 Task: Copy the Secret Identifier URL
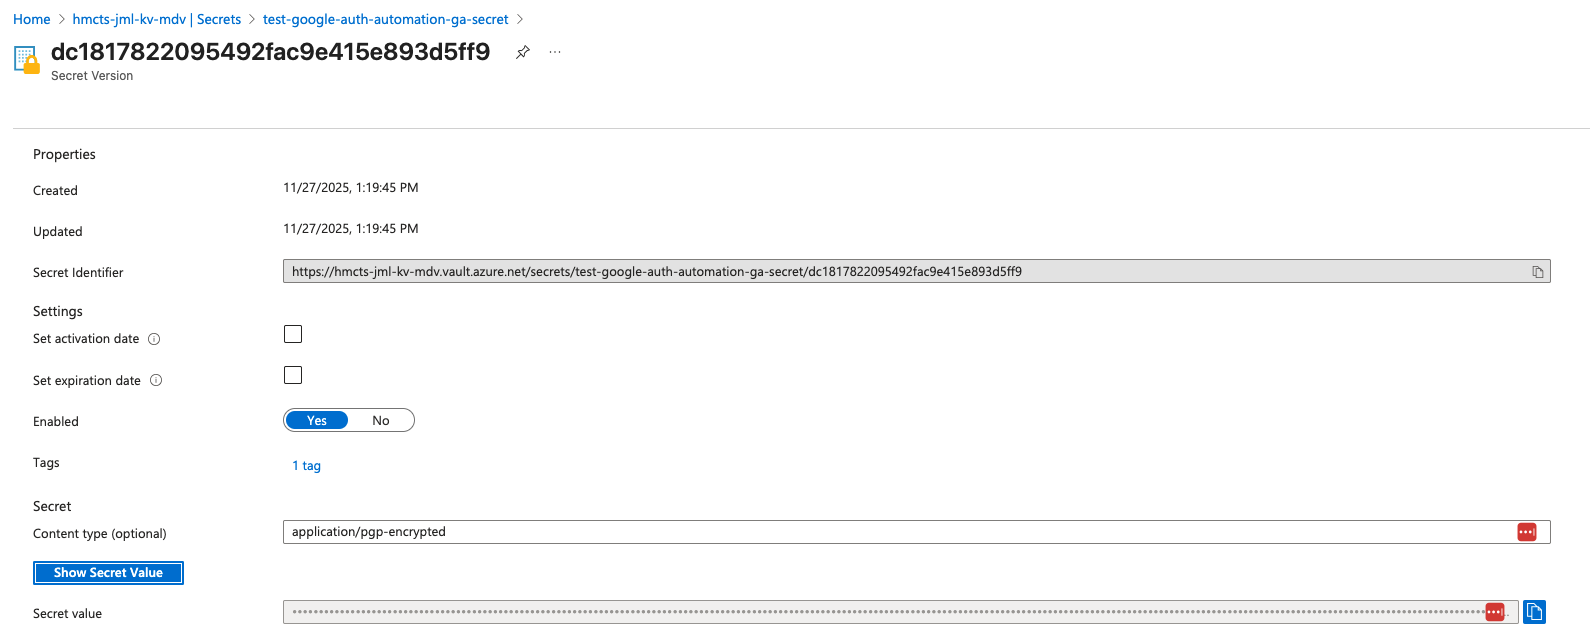pos(1537,272)
